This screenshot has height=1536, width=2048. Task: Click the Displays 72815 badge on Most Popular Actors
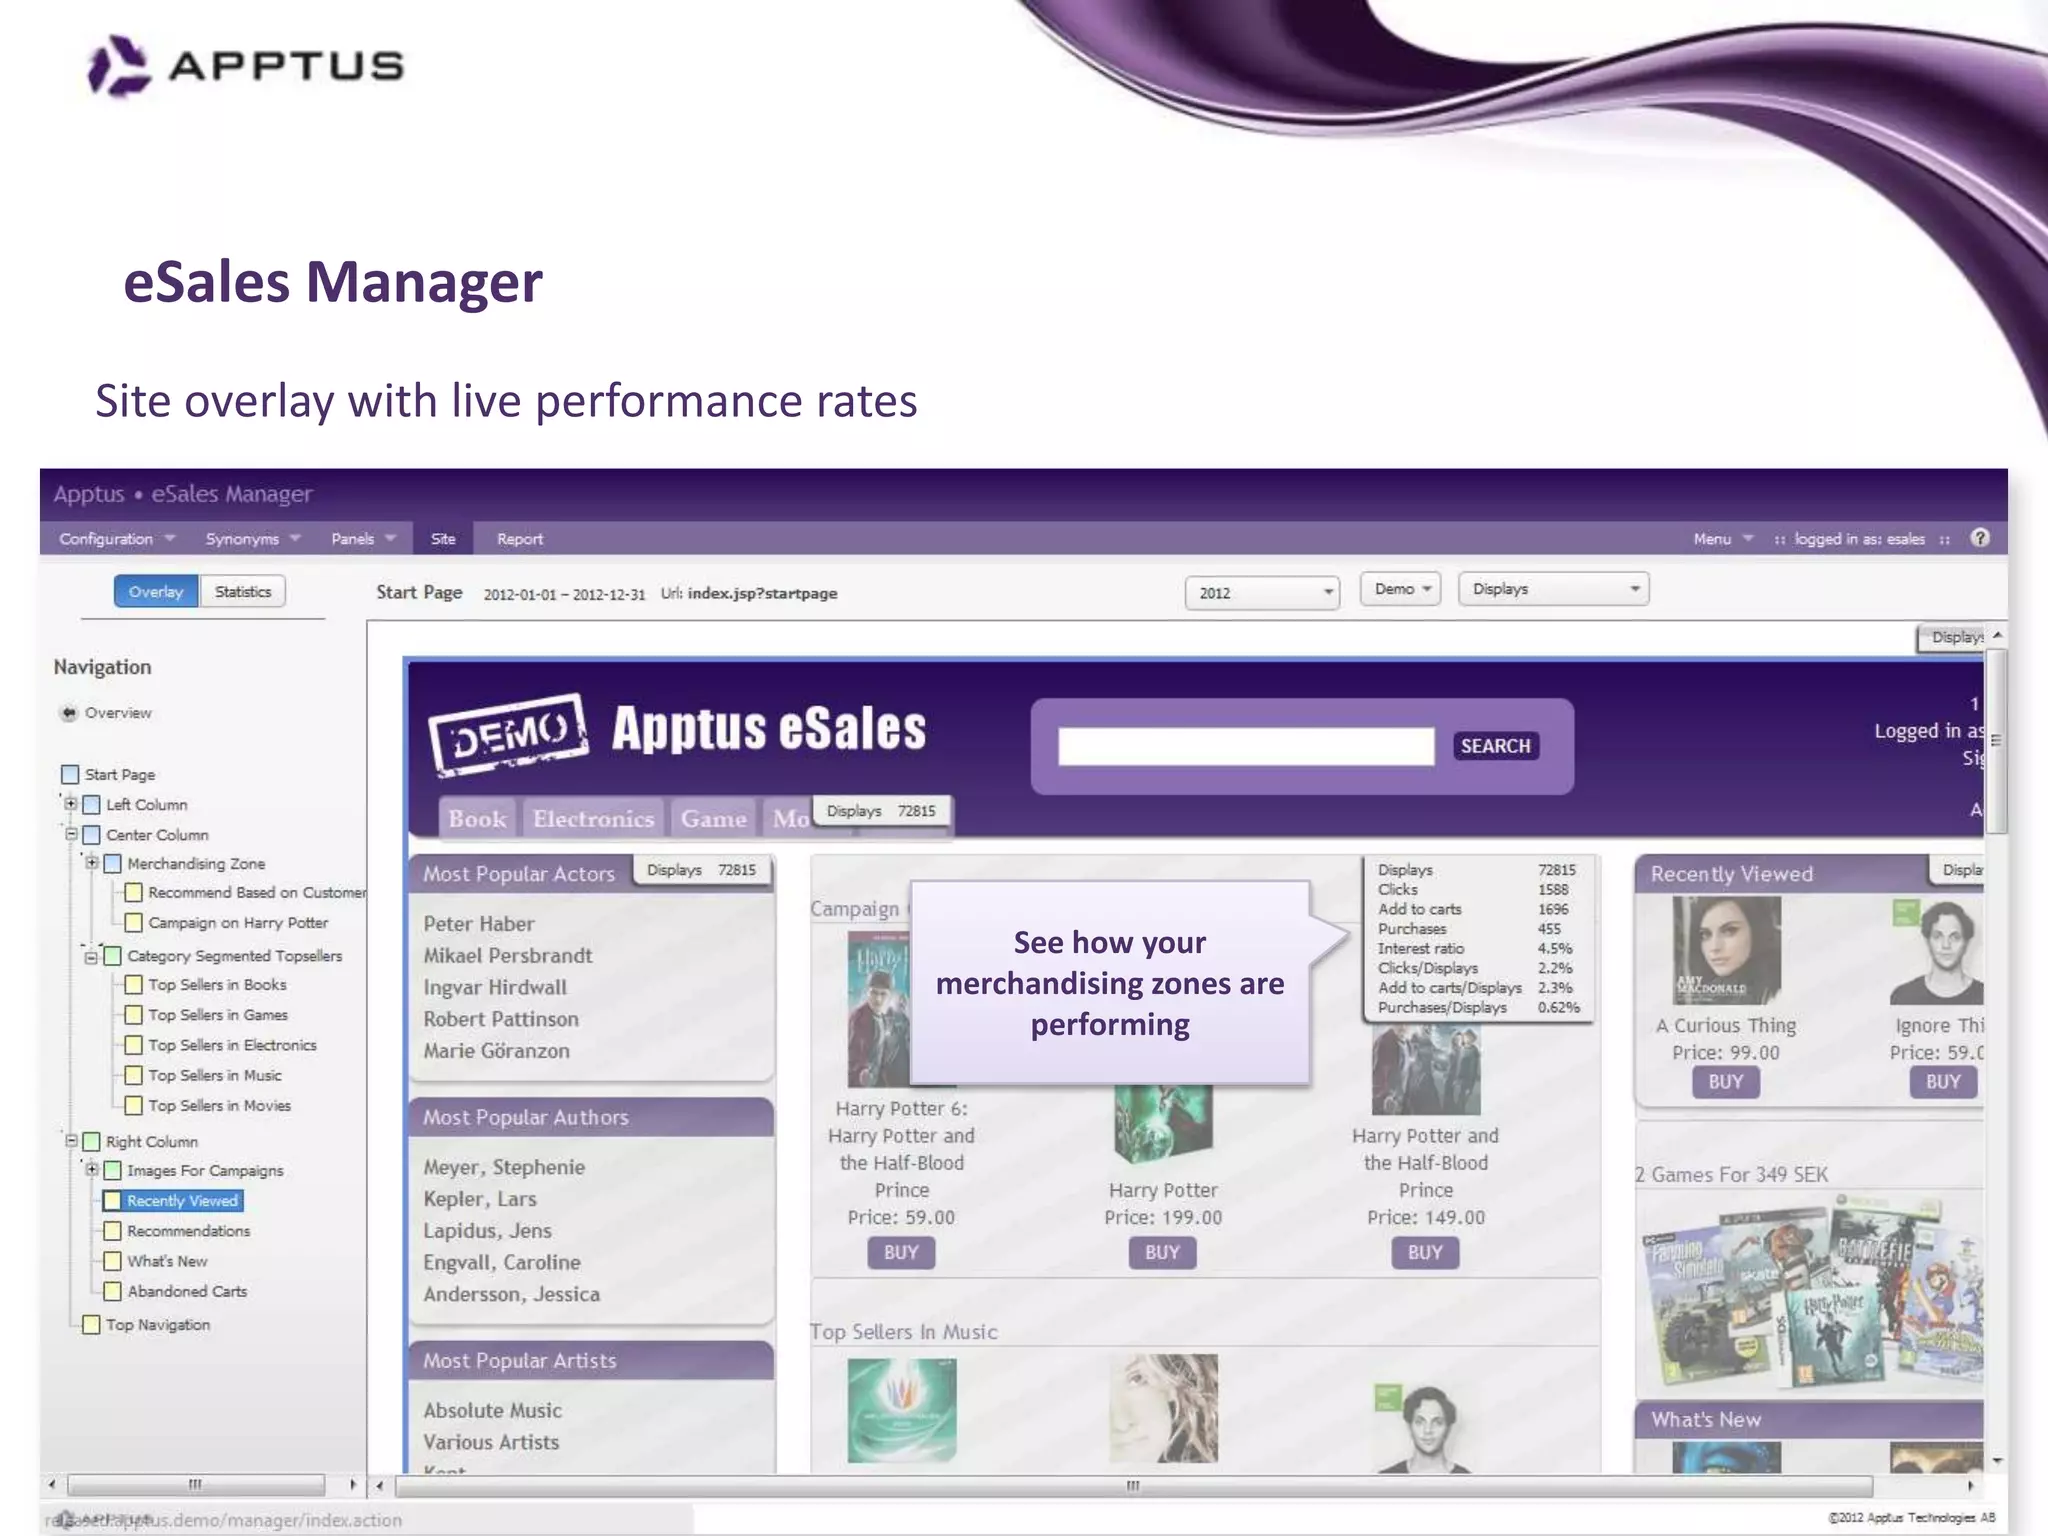[x=701, y=870]
